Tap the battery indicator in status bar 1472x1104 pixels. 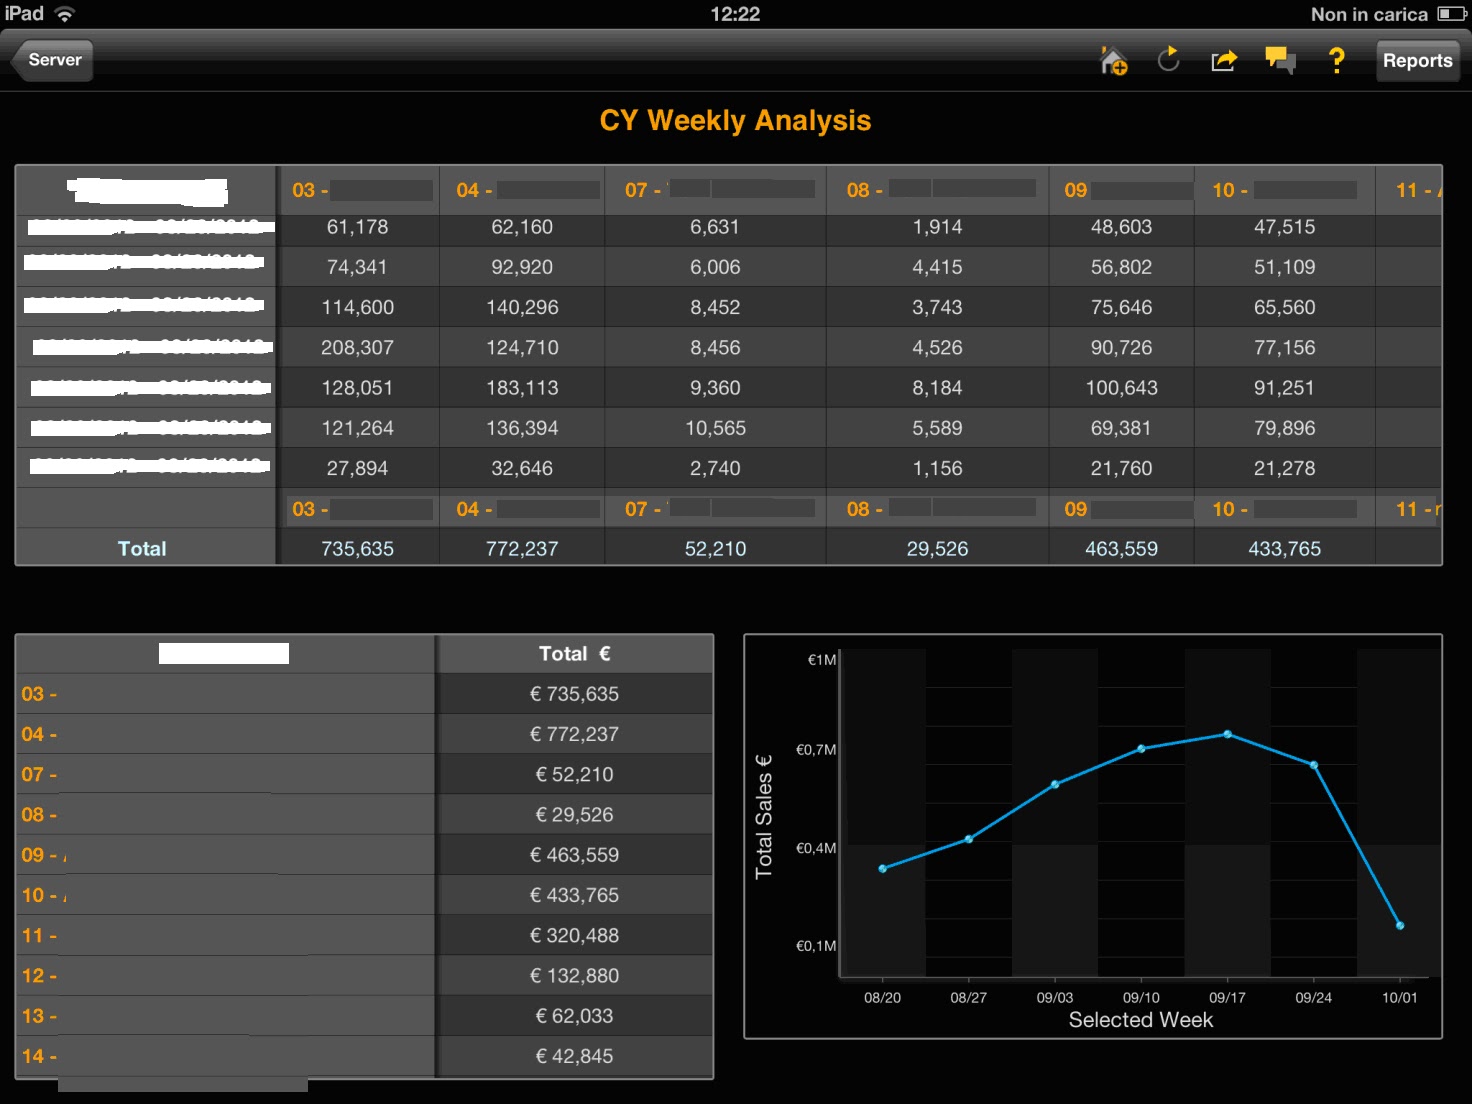click(1449, 14)
